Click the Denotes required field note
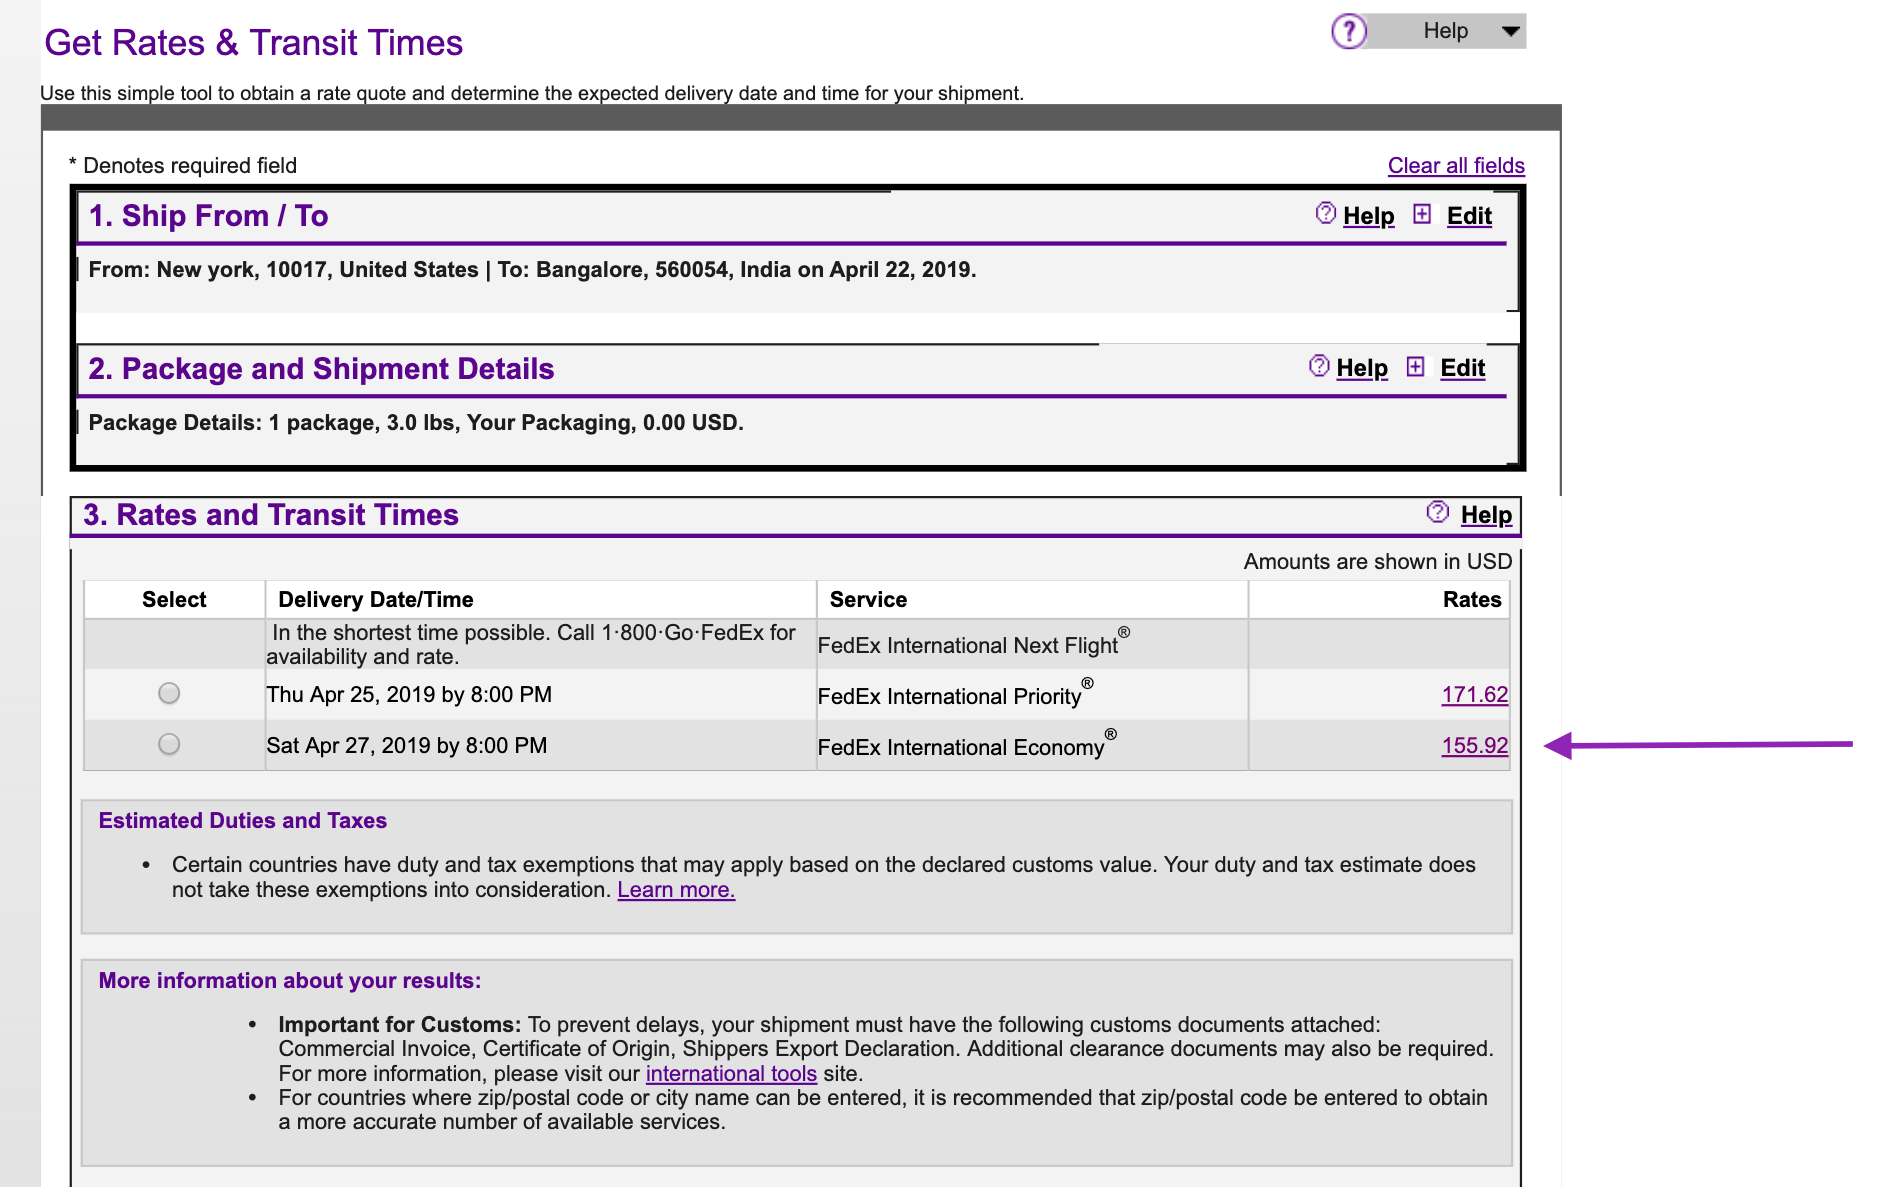 183,166
